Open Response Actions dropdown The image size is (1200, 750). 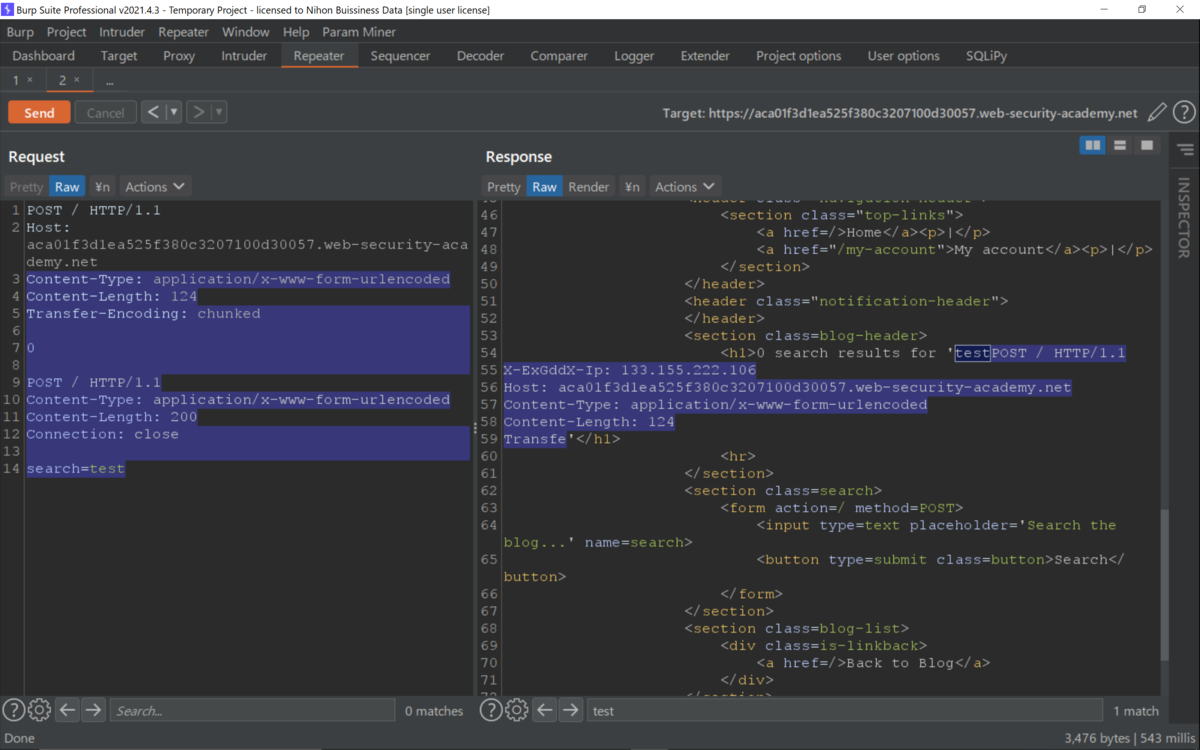click(685, 186)
